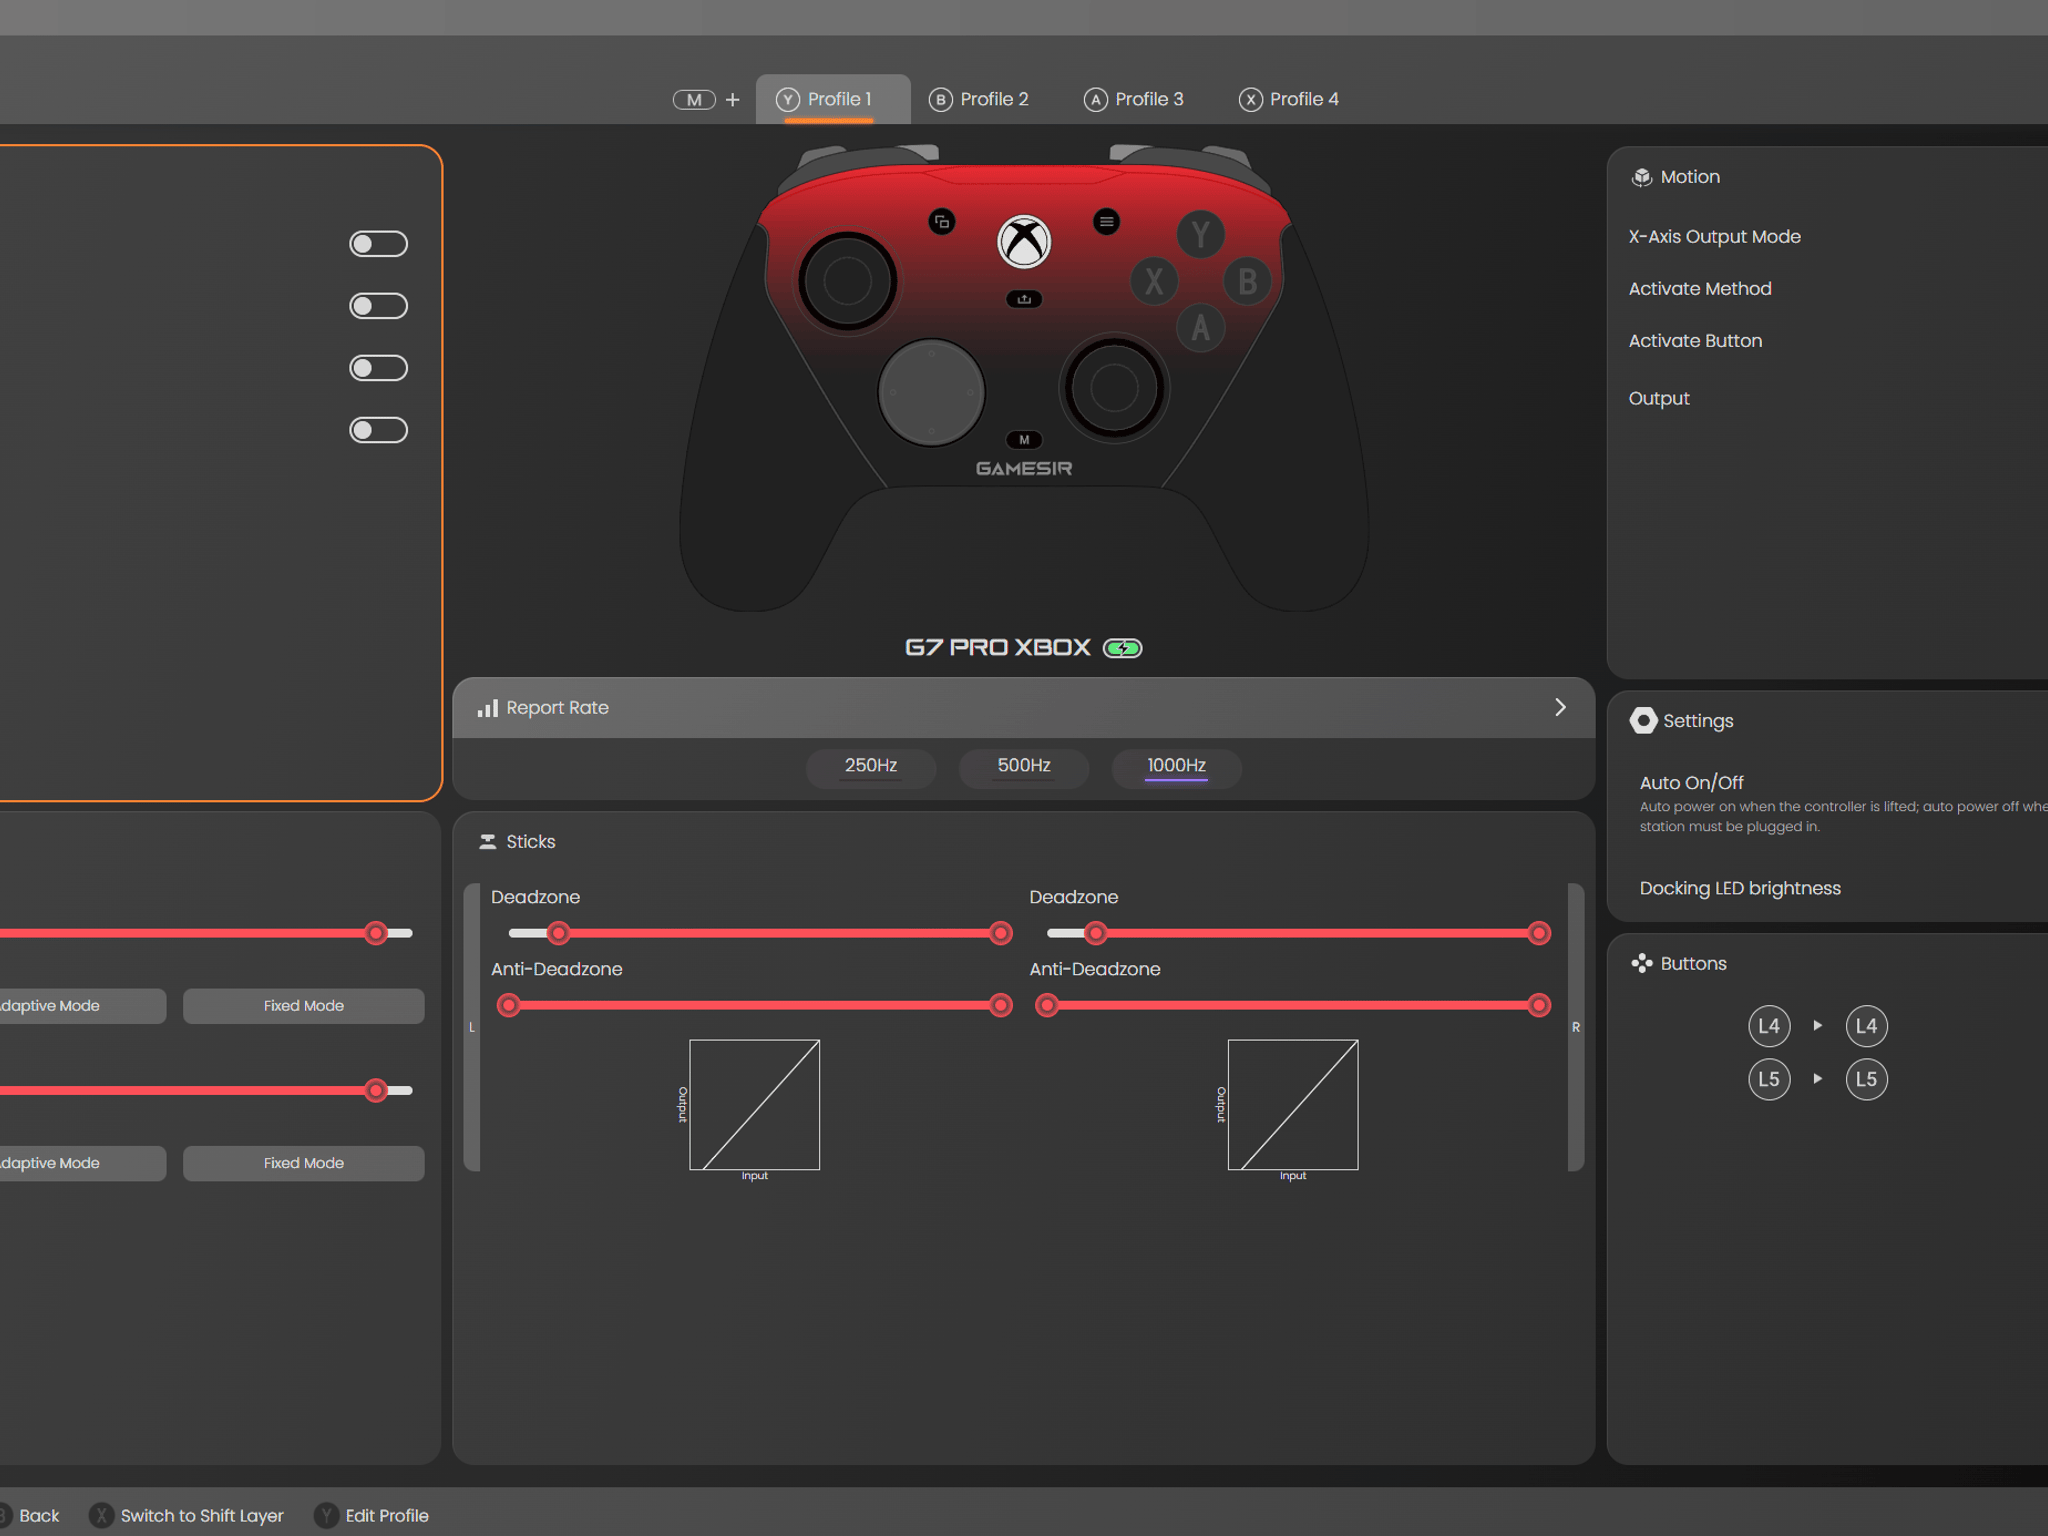The height and width of the screenshot is (1536, 2048).
Task: Click right stick Anti-Deadzone upper handle
Action: 1539,1005
